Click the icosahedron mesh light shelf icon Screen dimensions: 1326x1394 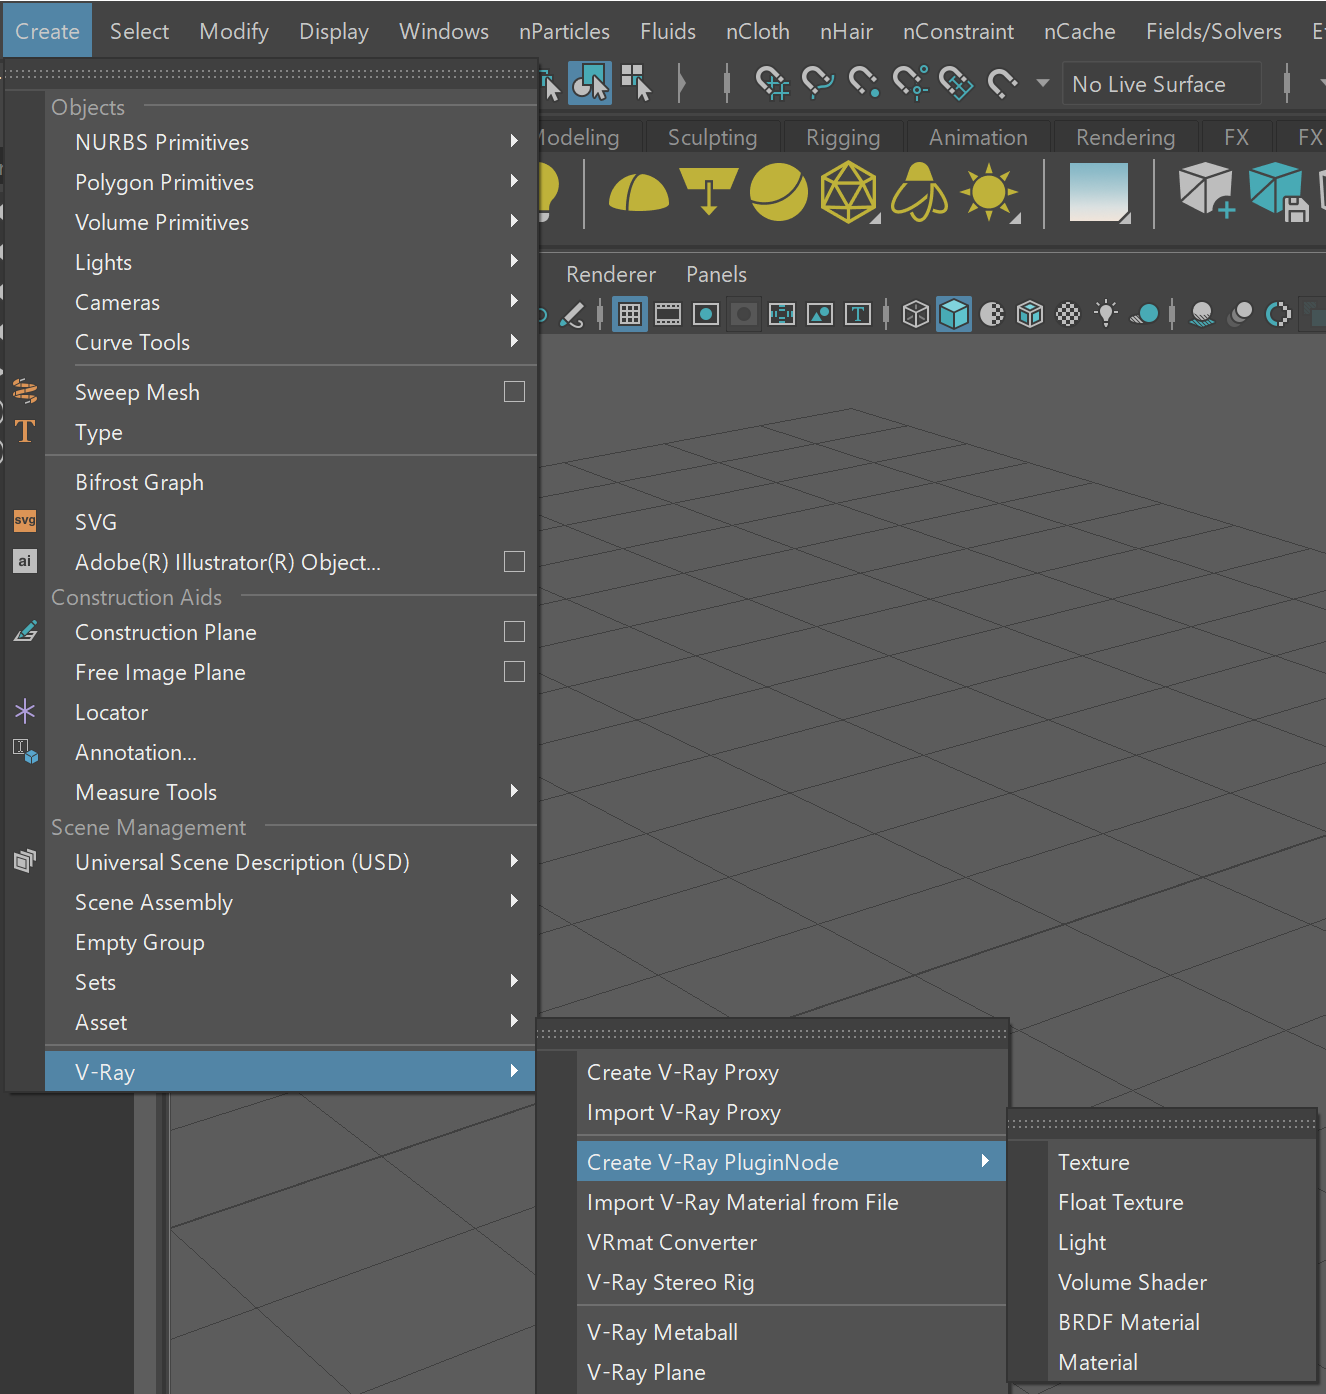pos(849,192)
